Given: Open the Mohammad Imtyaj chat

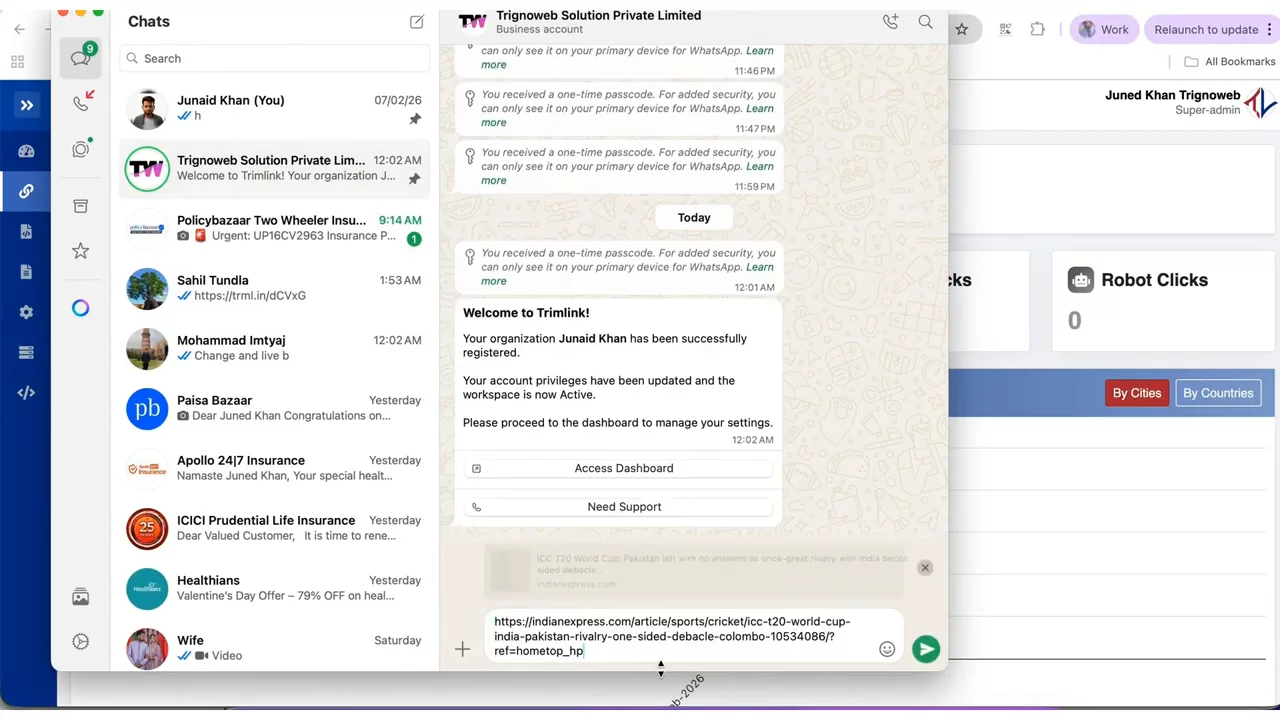Looking at the screenshot, I should (x=275, y=348).
